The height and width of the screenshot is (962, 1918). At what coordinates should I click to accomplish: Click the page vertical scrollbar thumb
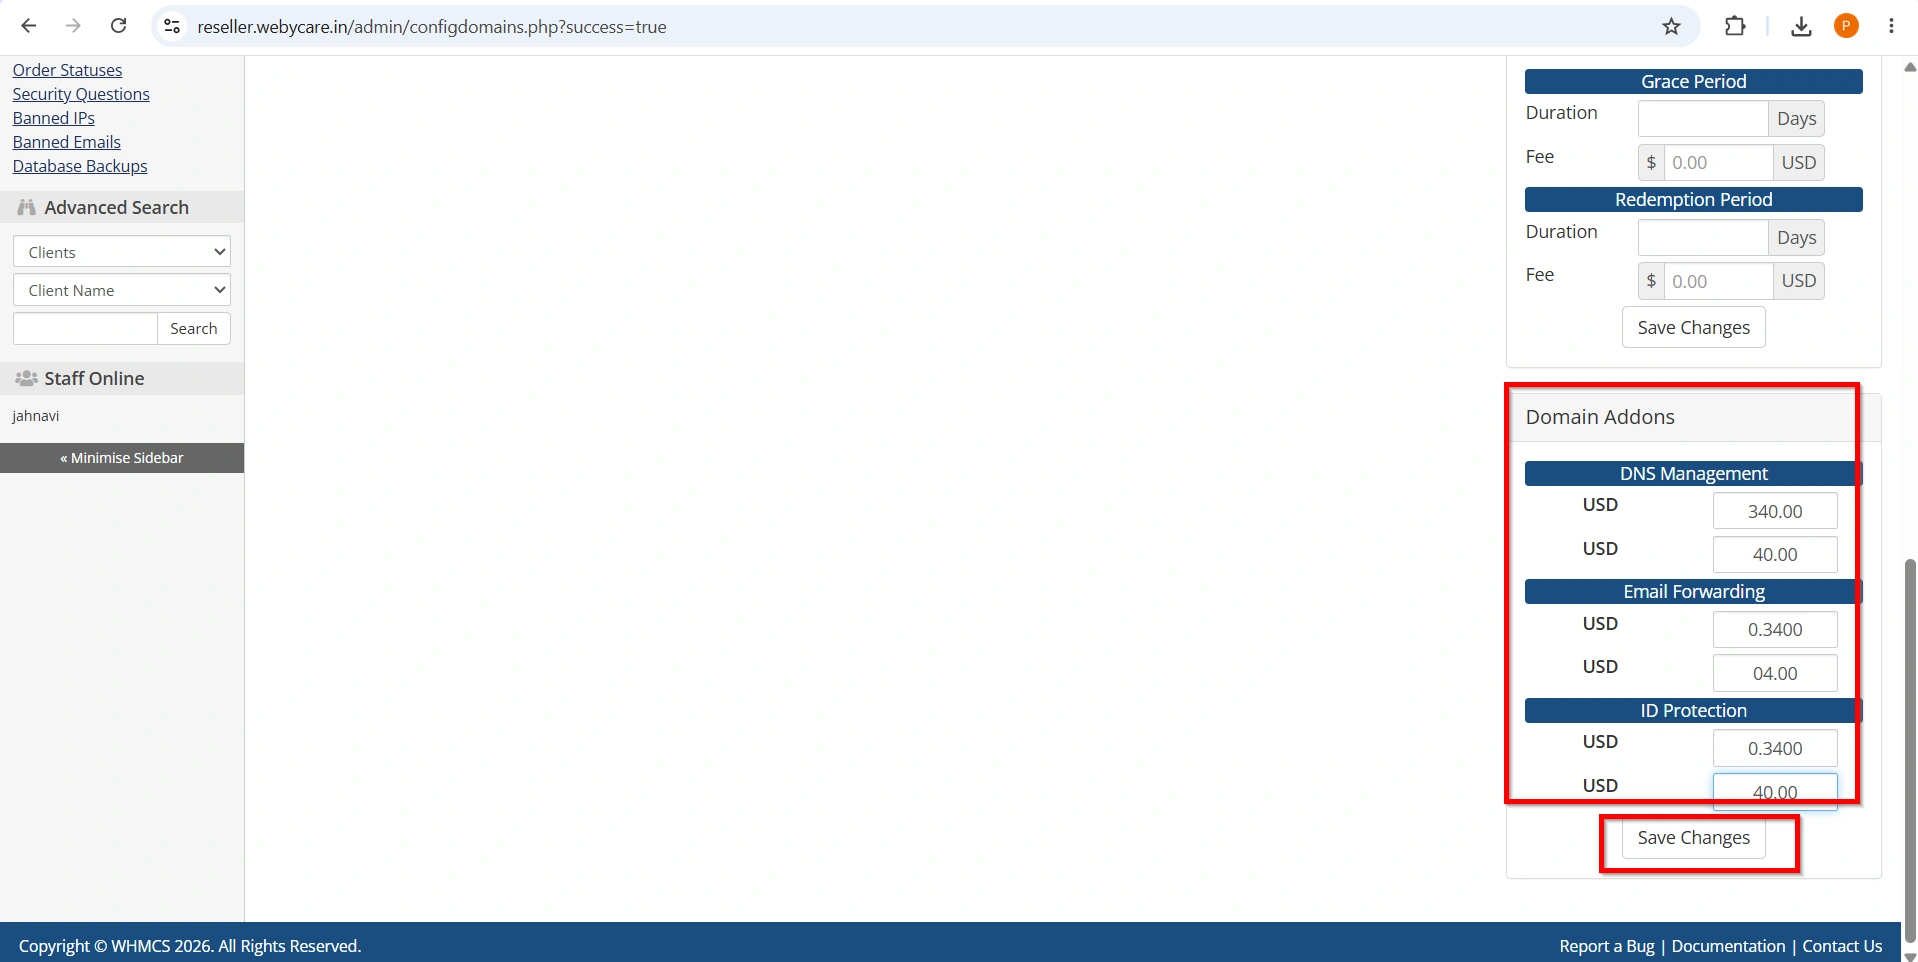[1909, 750]
